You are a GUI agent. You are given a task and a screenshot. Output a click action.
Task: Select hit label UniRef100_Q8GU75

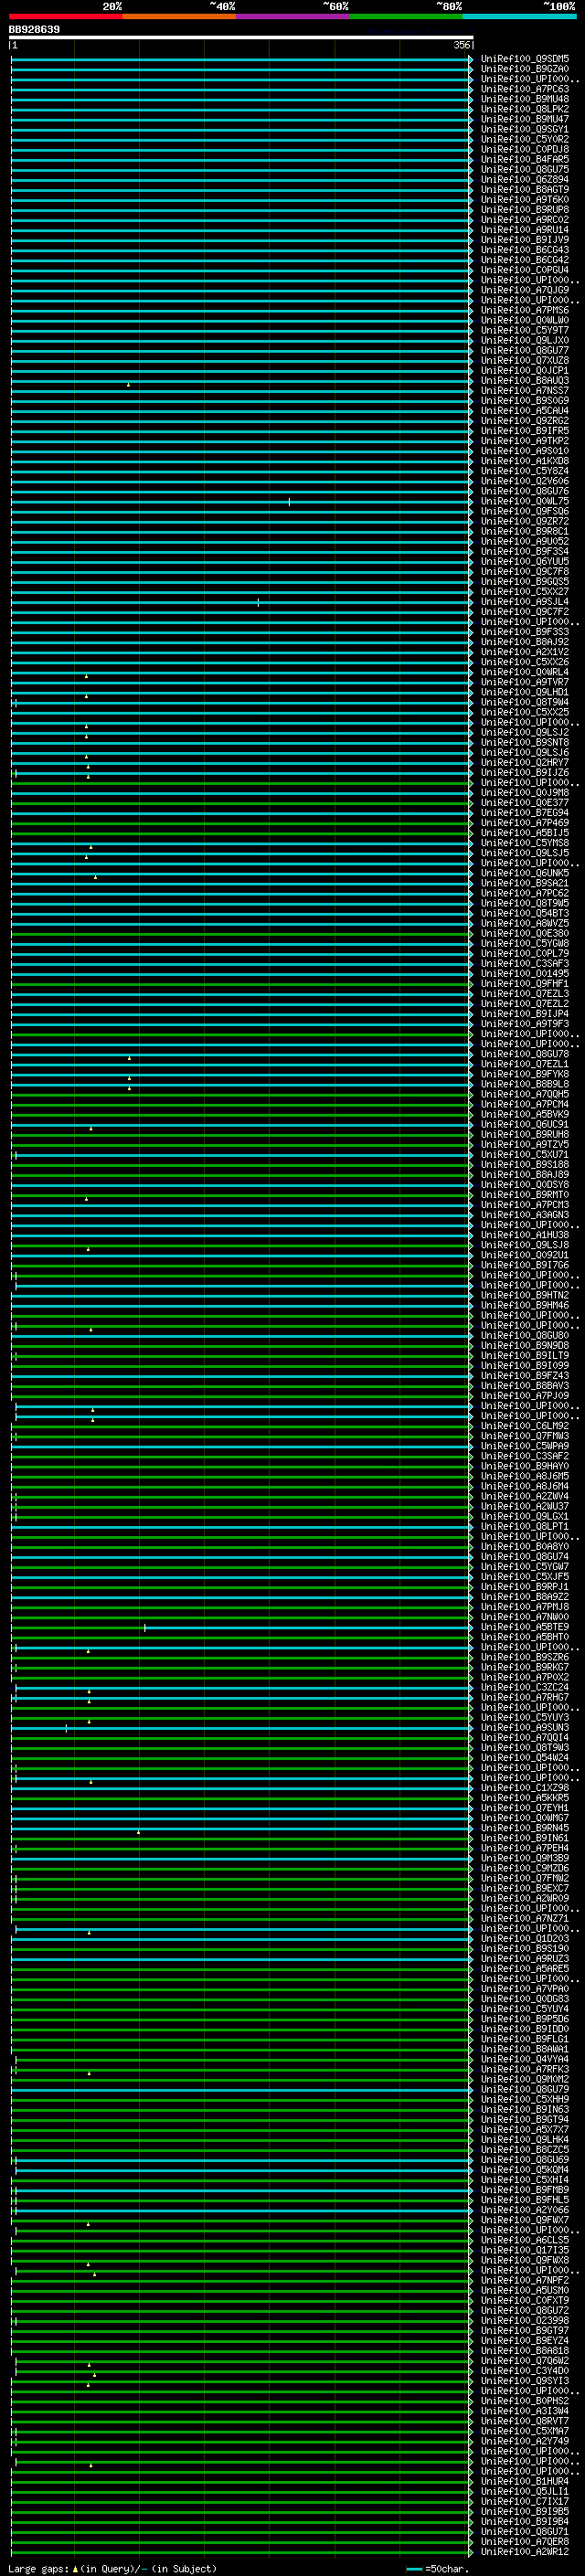(525, 169)
